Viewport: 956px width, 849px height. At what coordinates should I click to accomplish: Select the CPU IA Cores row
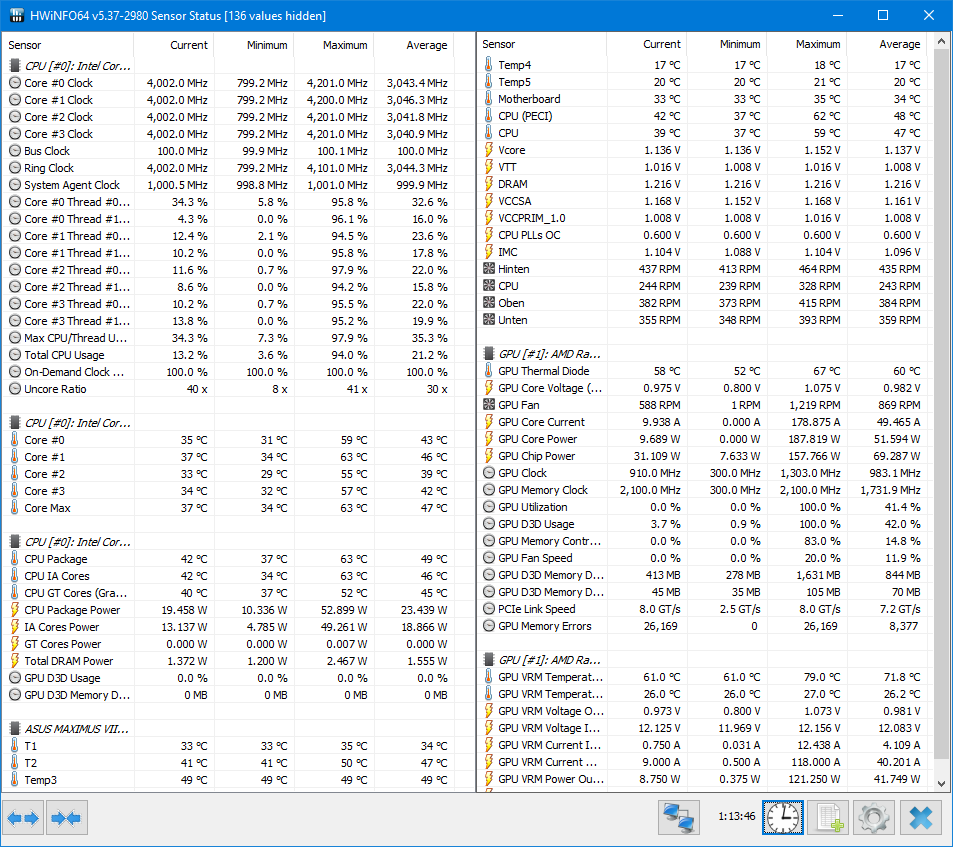(229, 577)
